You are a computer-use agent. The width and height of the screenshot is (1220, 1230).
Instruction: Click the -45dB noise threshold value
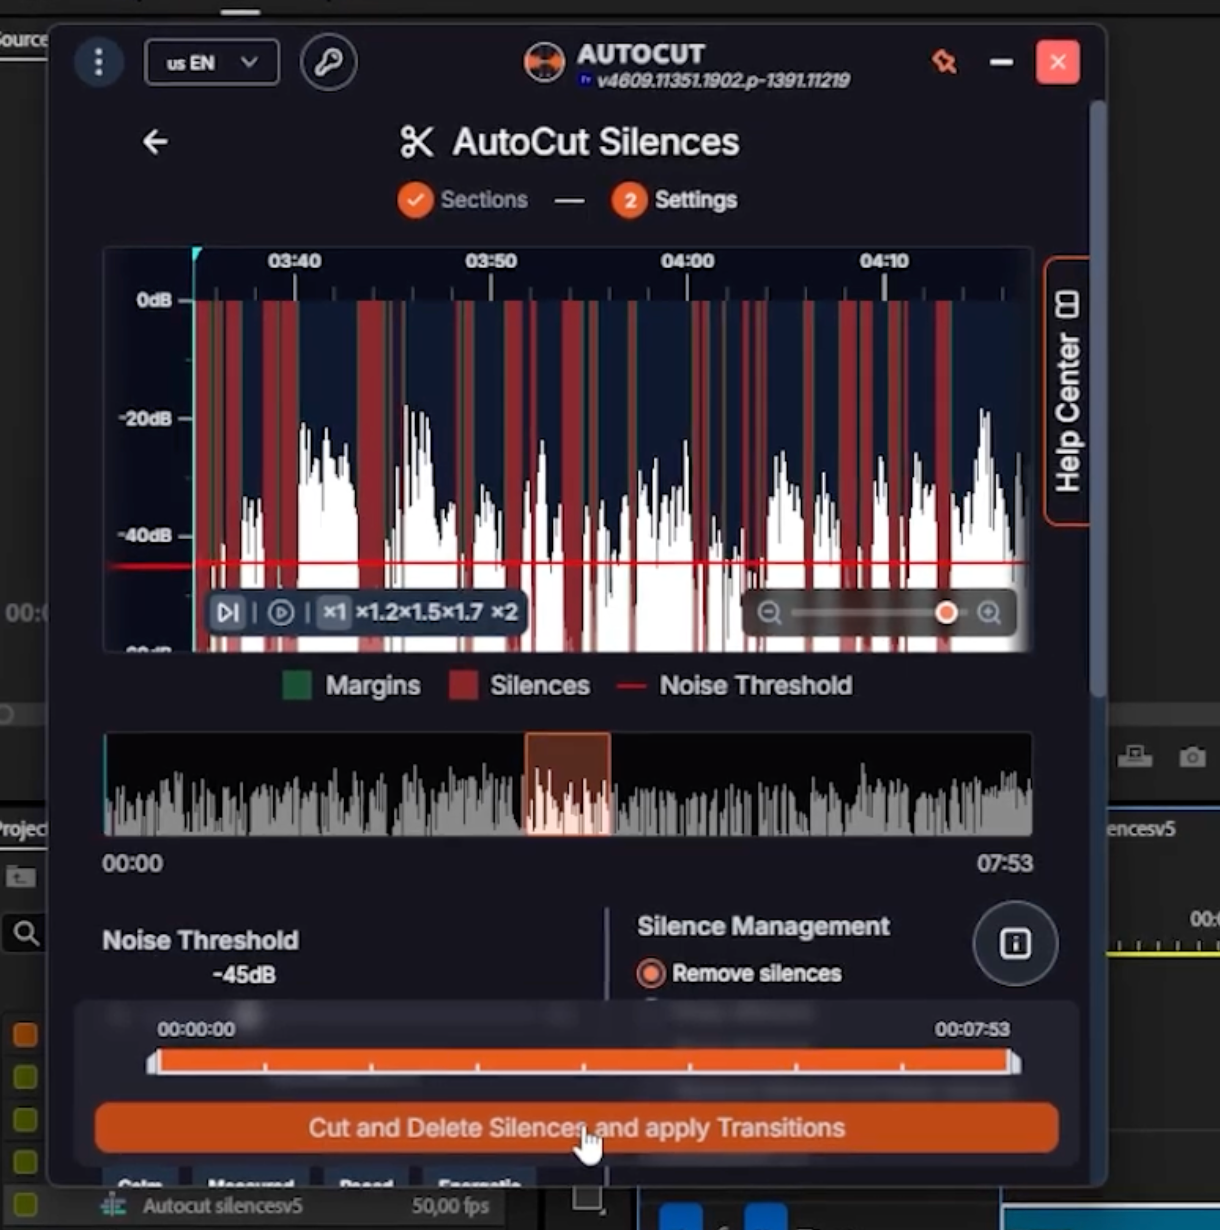pos(244,975)
